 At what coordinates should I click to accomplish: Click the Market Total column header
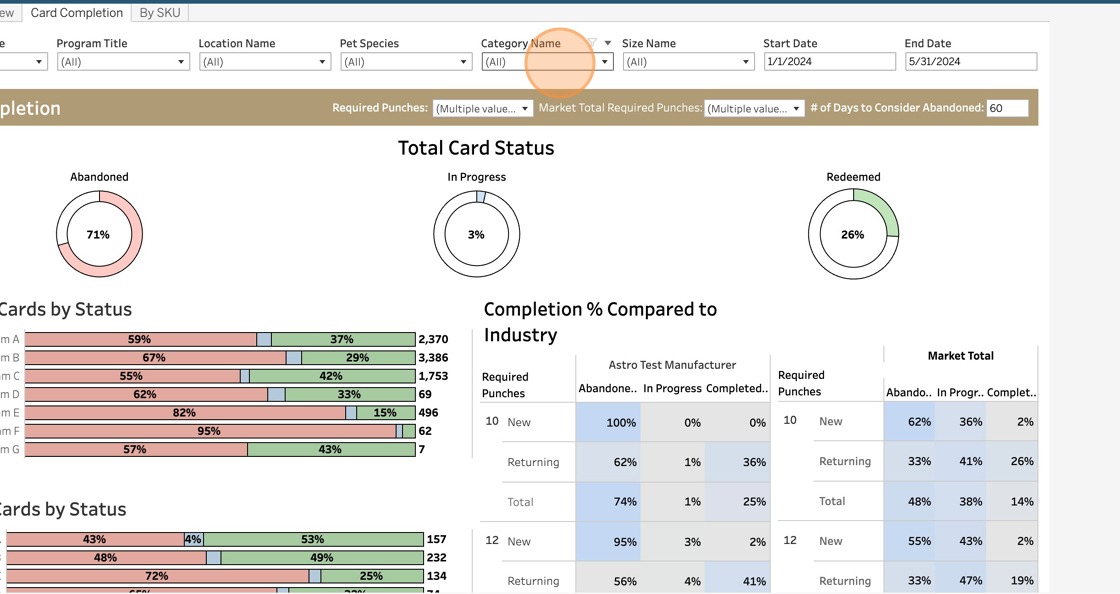(x=960, y=356)
